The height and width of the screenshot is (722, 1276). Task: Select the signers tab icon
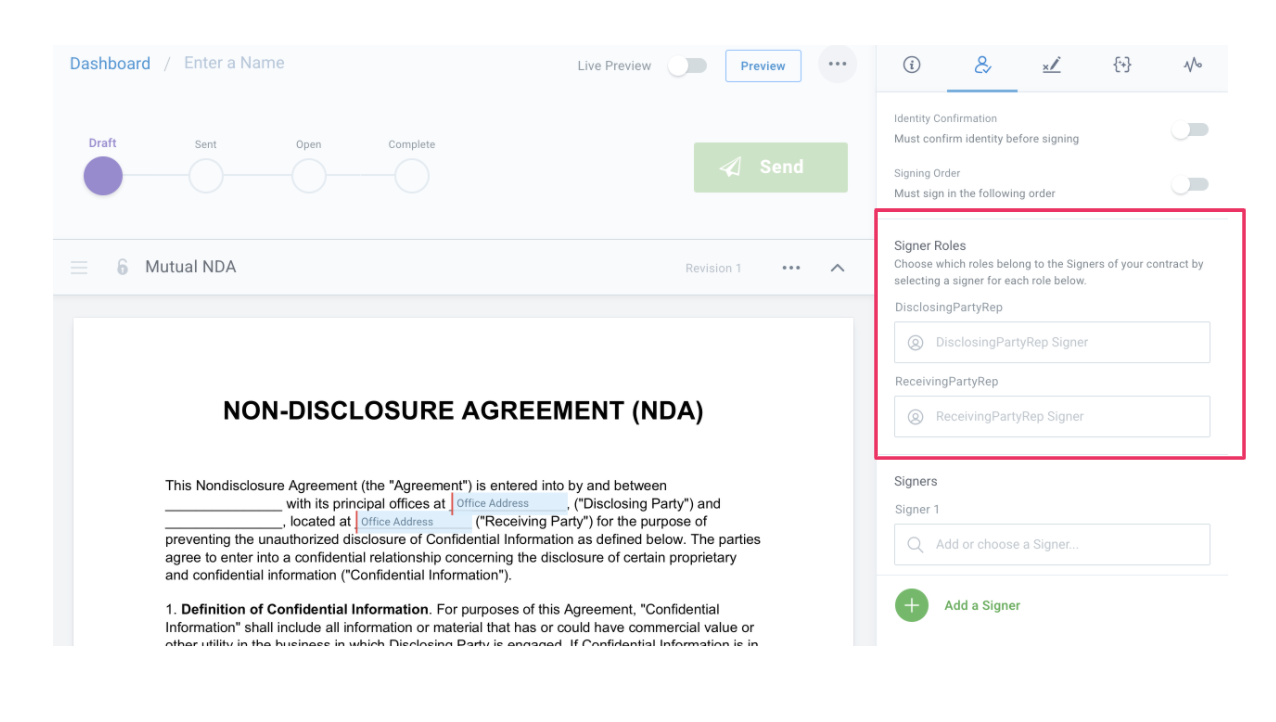[x=982, y=65]
